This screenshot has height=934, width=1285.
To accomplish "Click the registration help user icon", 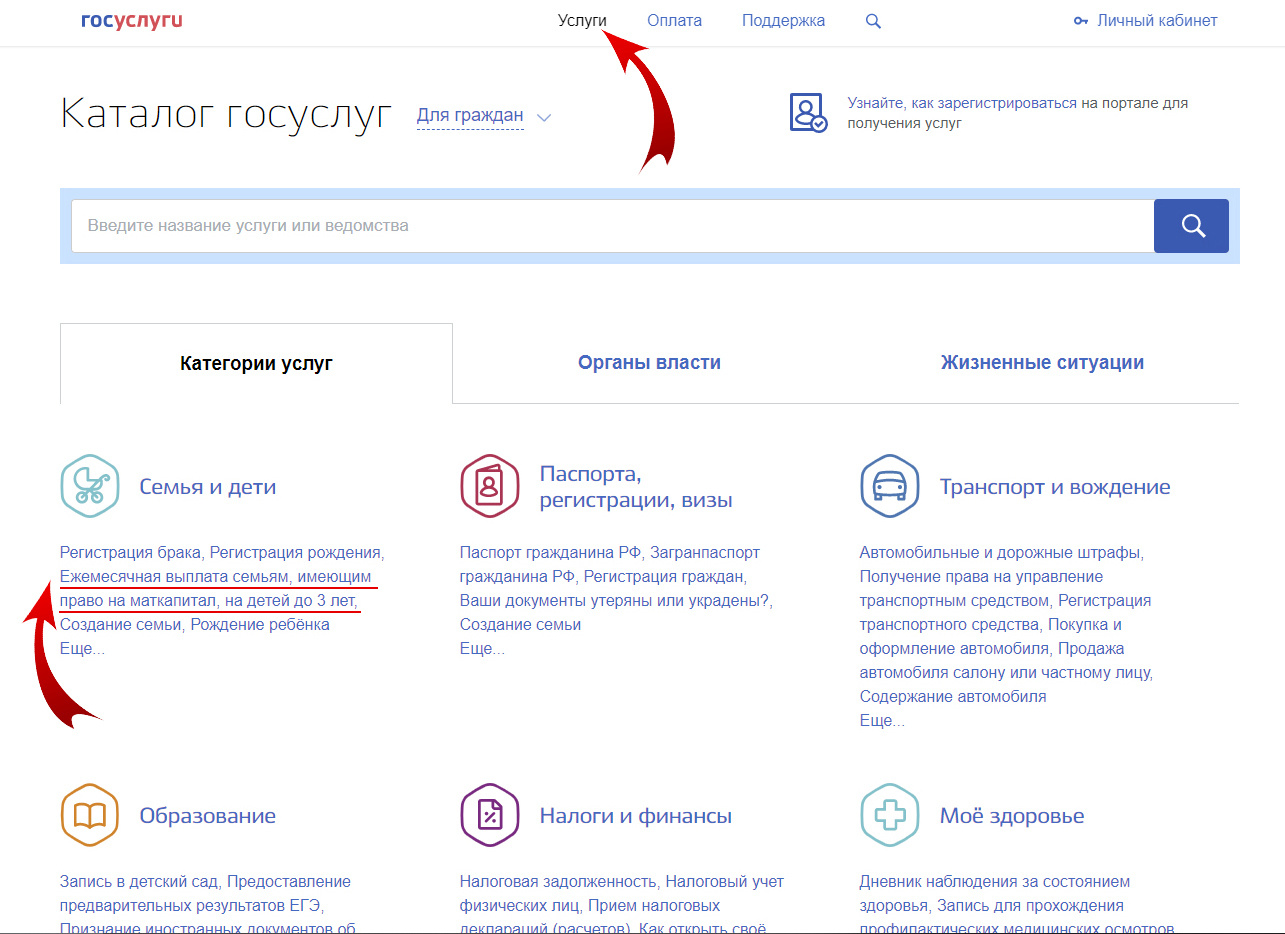I will 808,113.
